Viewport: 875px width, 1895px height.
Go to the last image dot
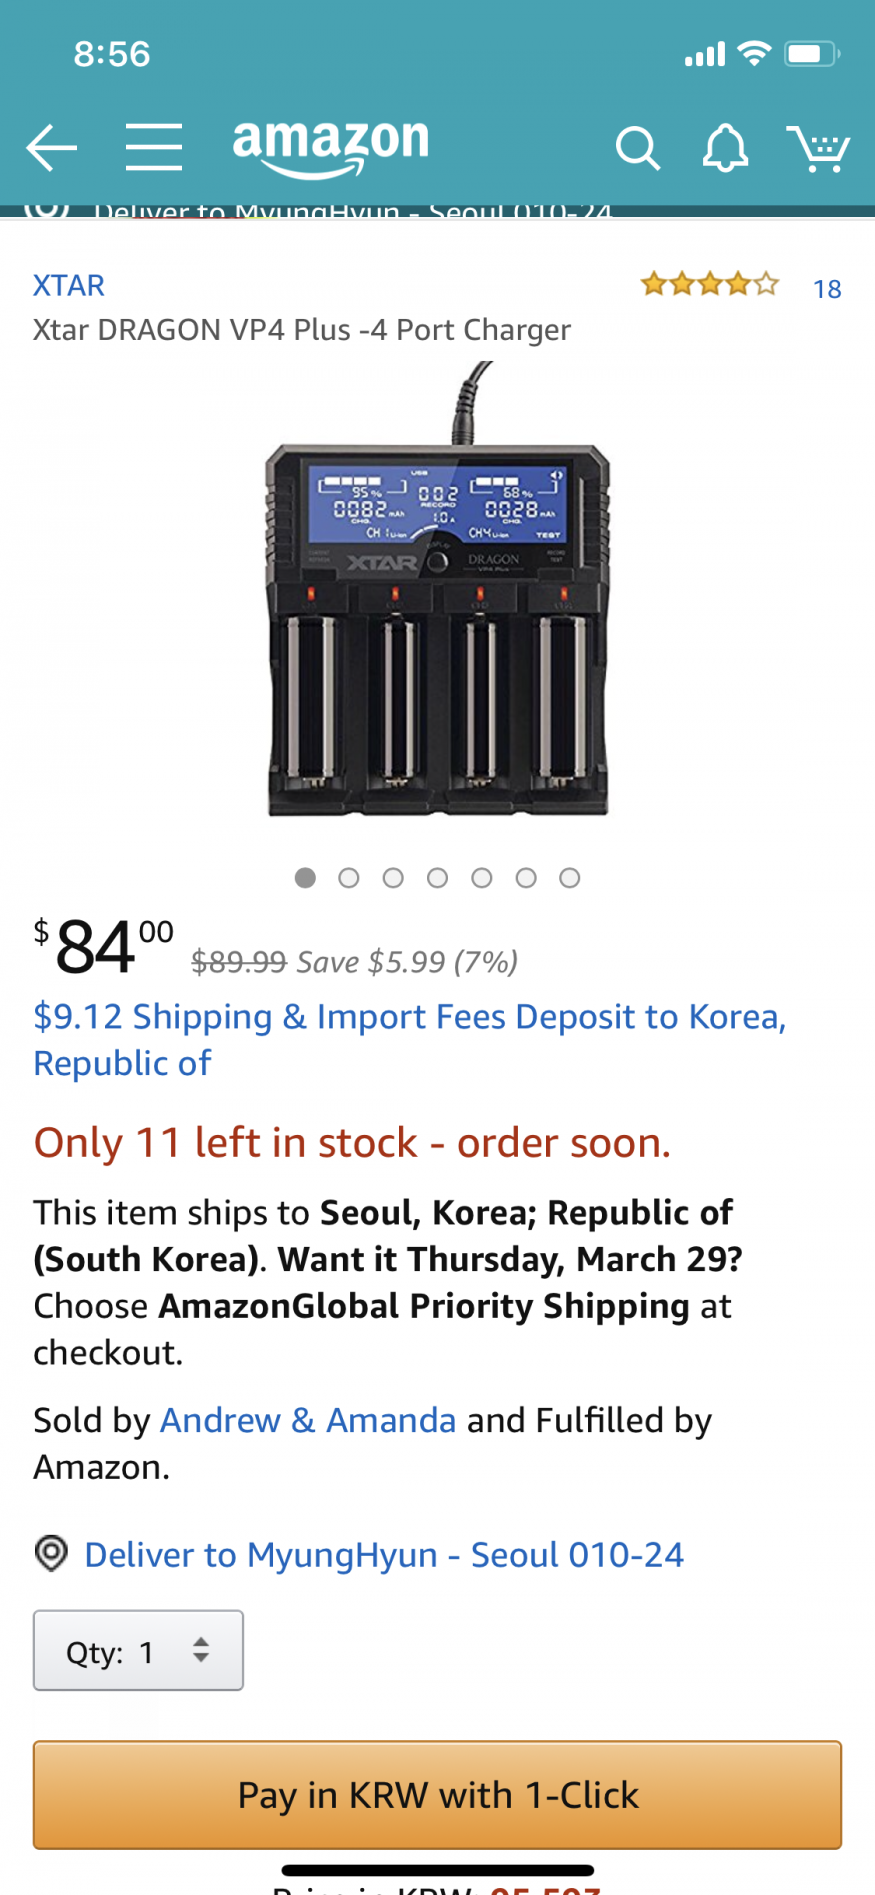point(570,878)
